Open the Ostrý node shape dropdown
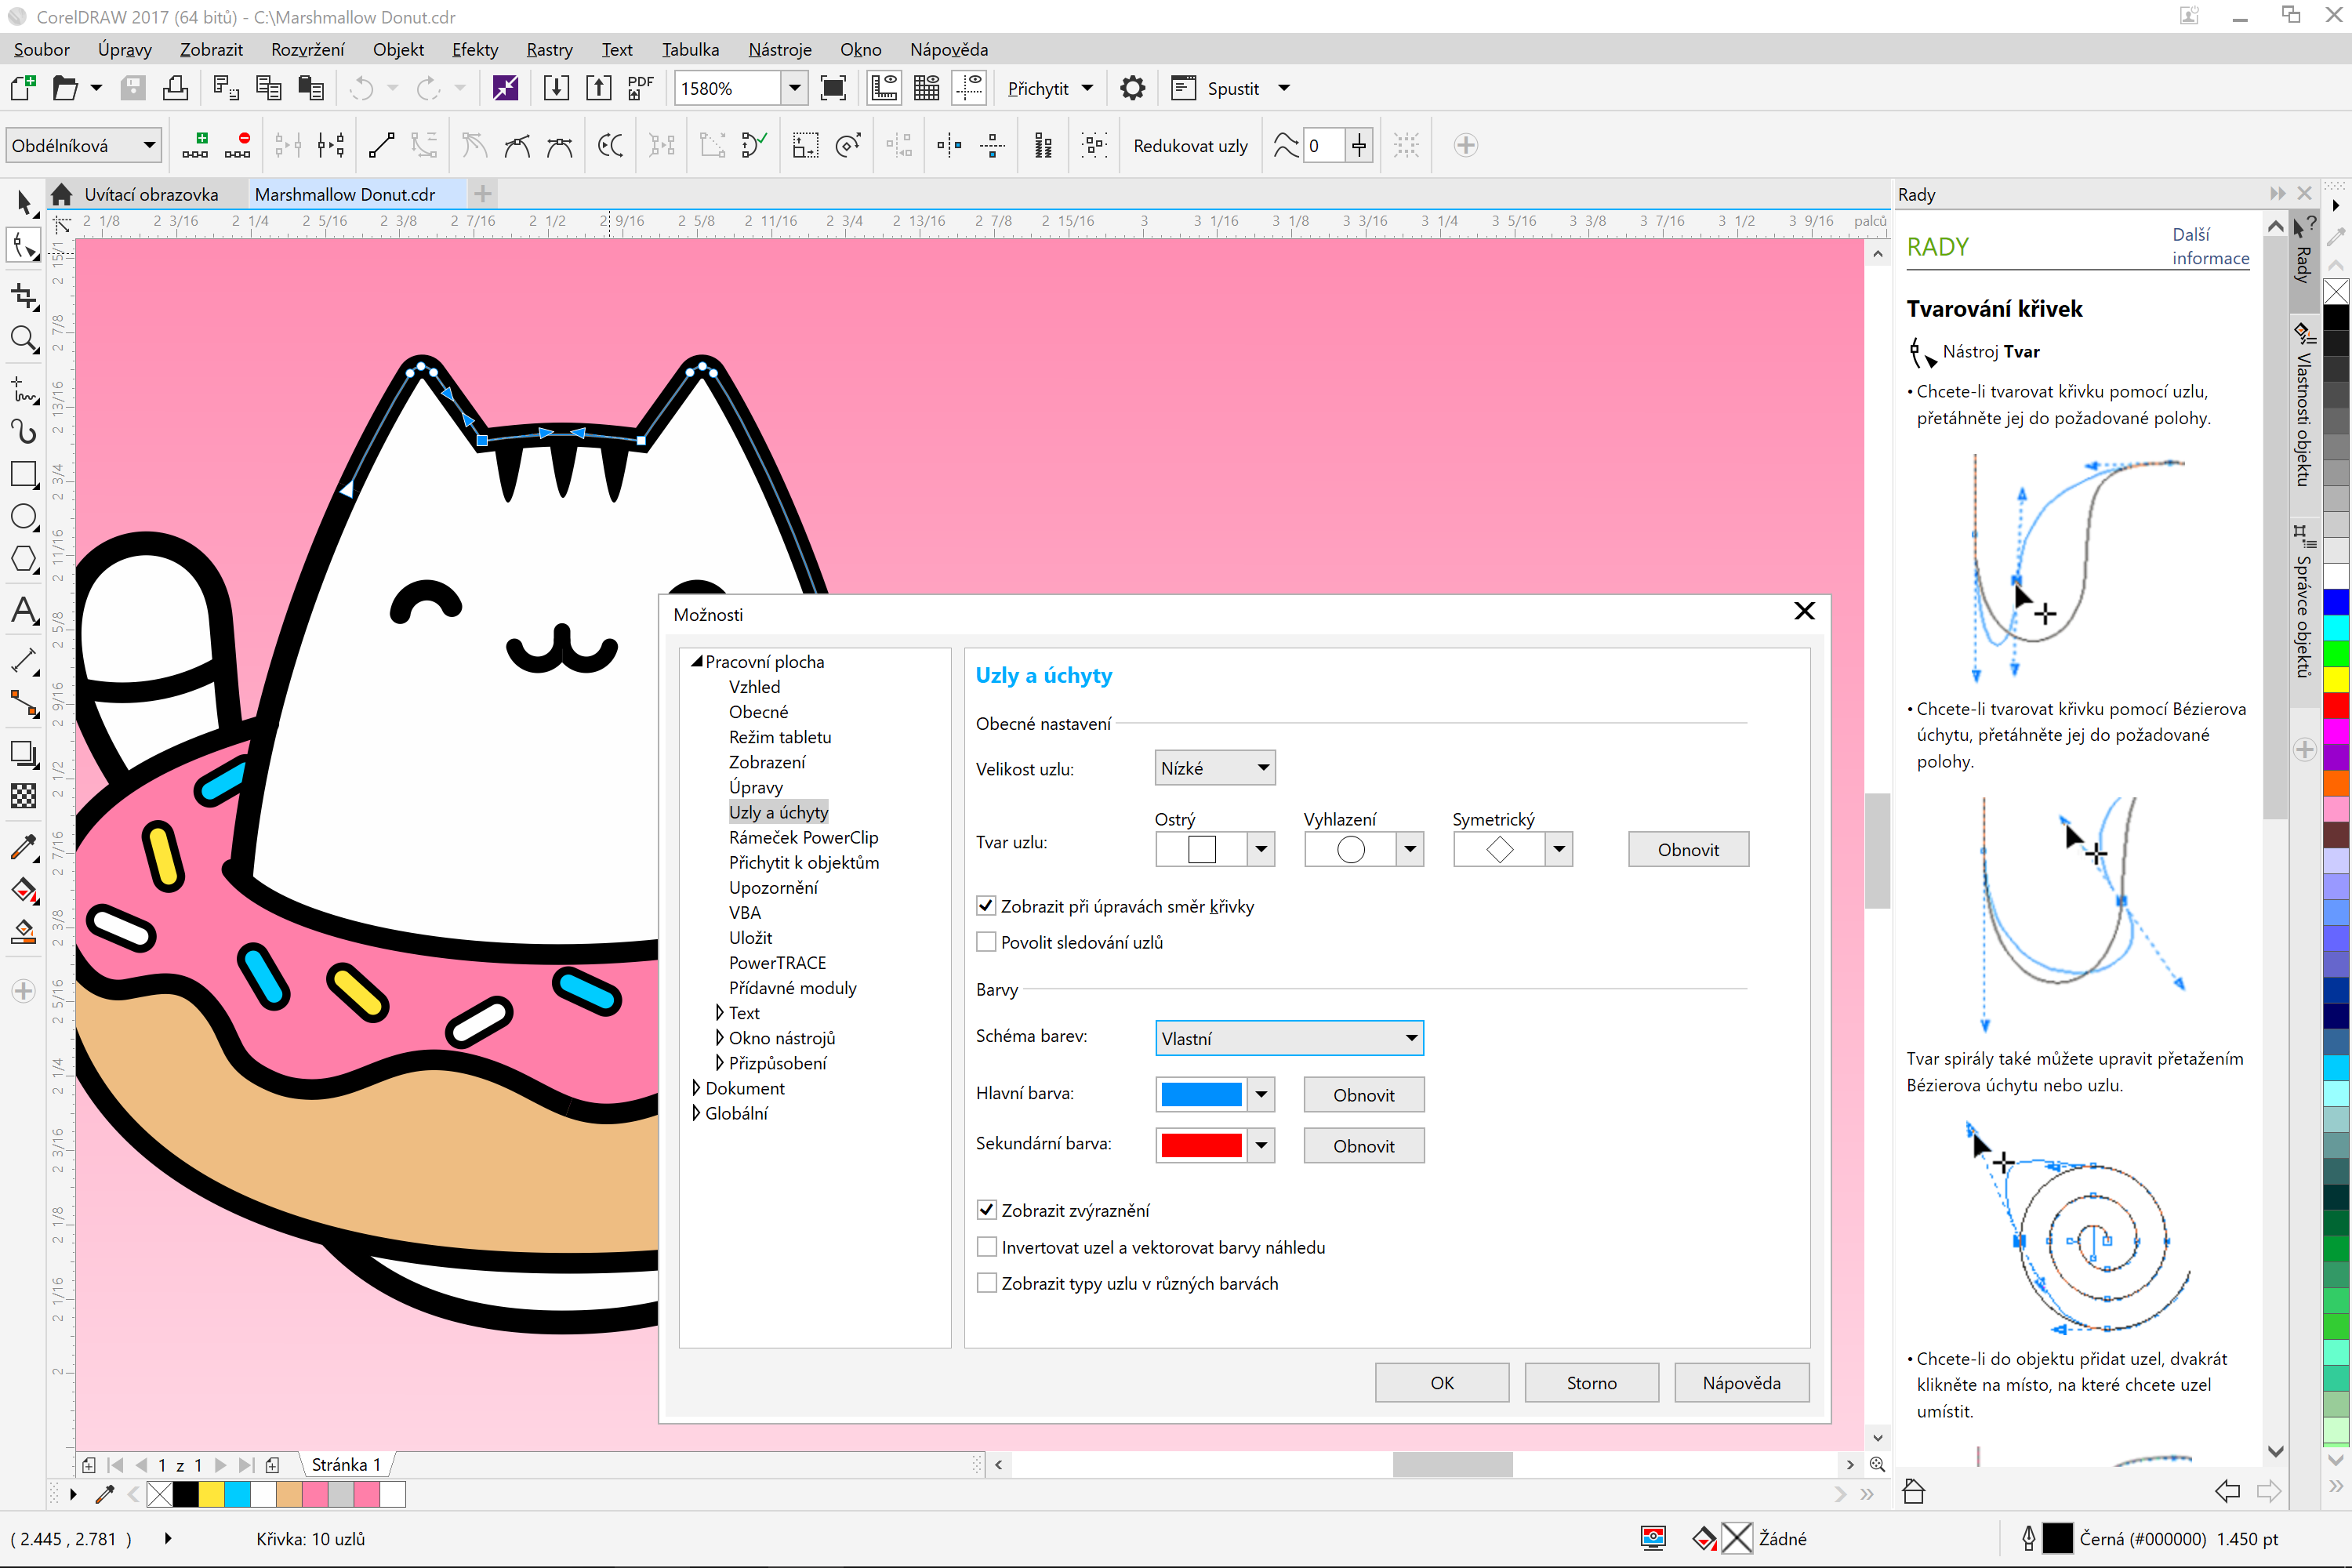 [1262, 849]
